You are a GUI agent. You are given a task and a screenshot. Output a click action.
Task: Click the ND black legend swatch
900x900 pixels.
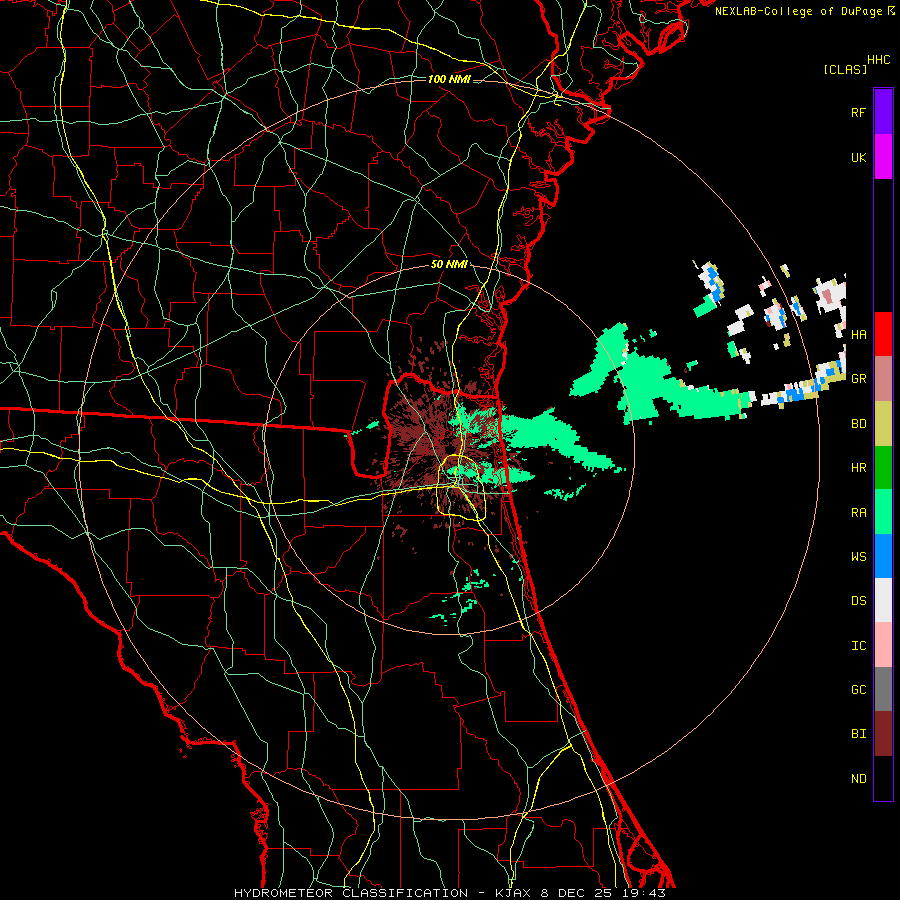883,778
